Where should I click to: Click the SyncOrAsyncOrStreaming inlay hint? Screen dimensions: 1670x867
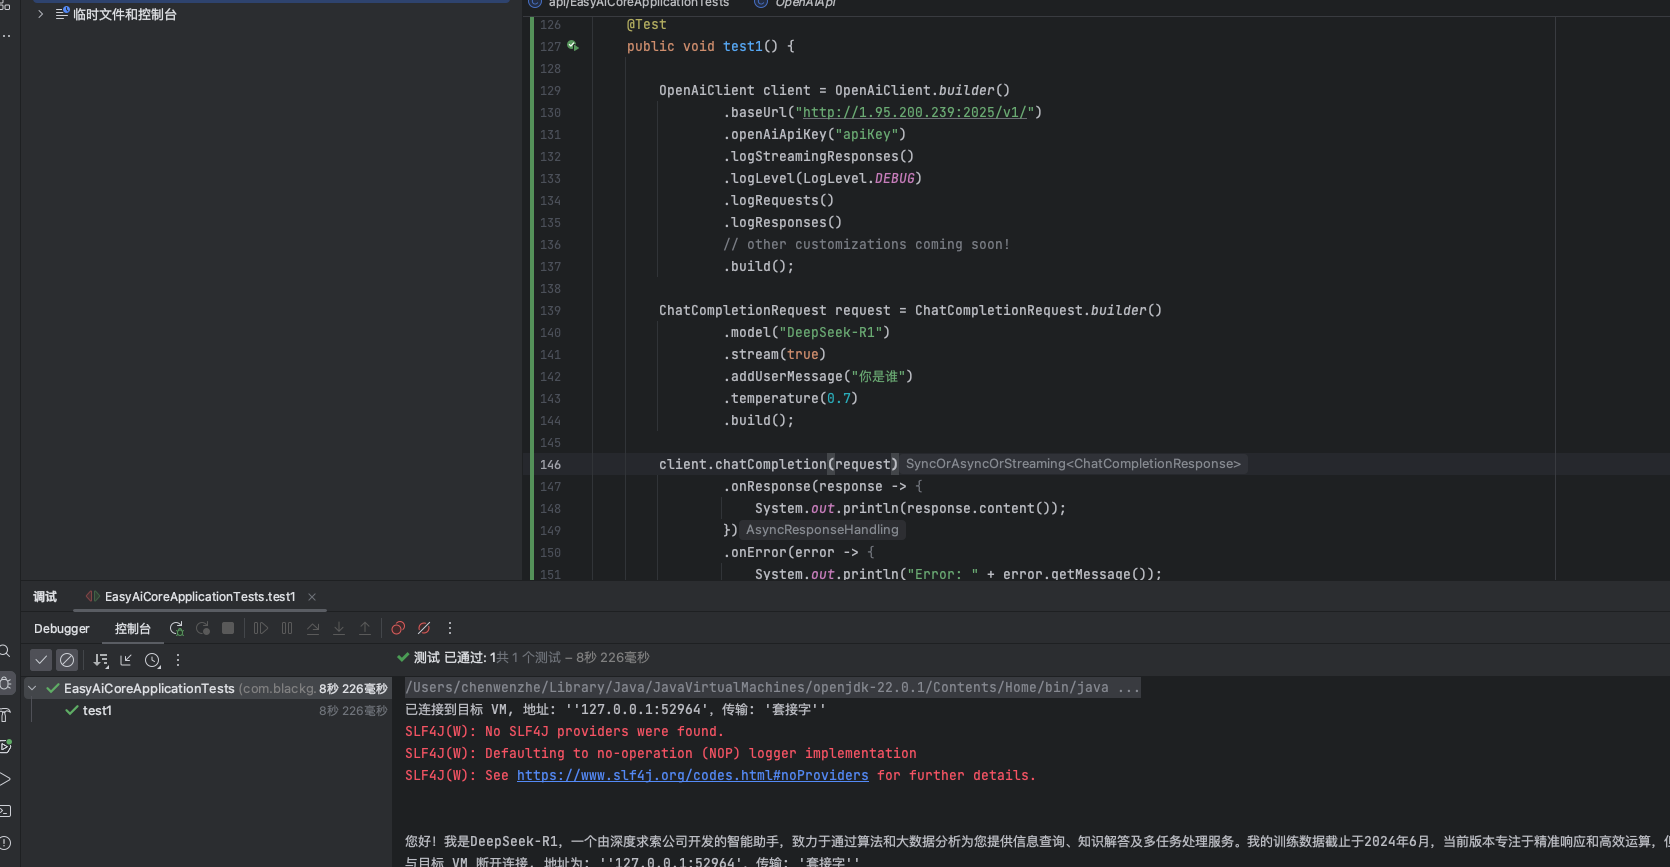[x=1073, y=464]
